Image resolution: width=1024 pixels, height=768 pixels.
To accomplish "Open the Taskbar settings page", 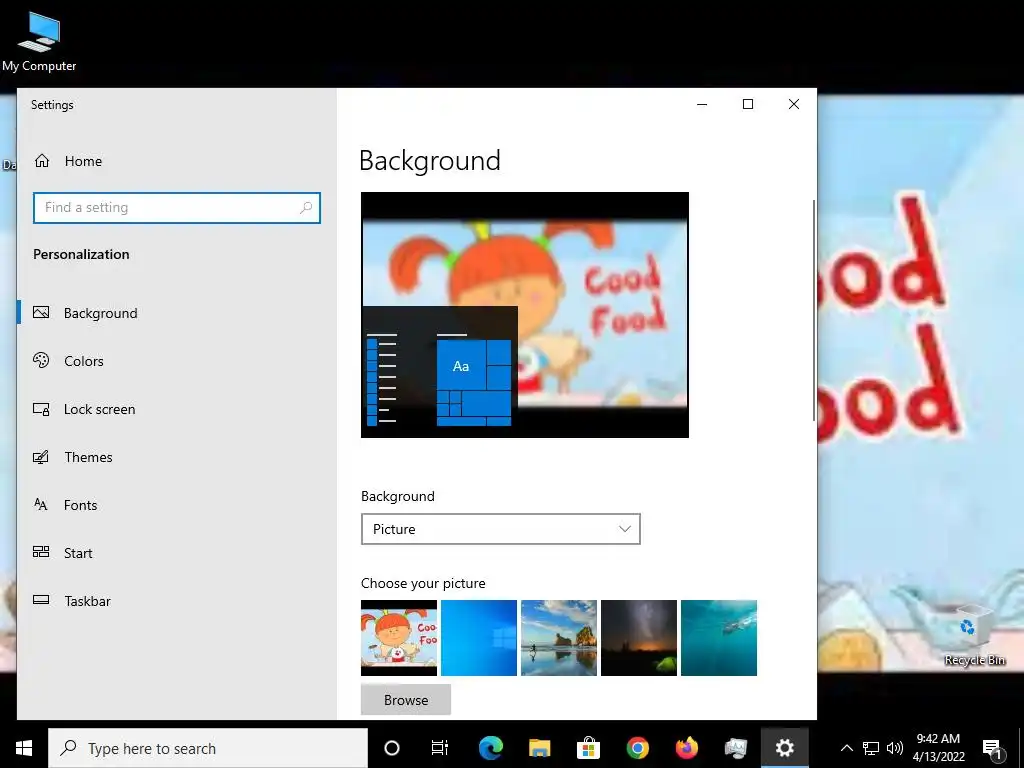I will tap(87, 601).
